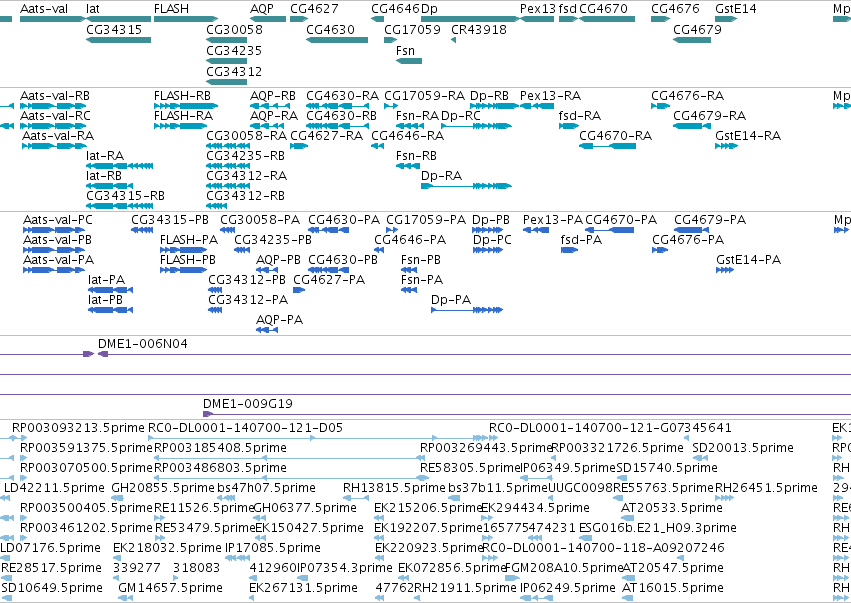Select protein Aats-val-PC label
Viewport: 851px width, 603px height.
click(x=58, y=220)
